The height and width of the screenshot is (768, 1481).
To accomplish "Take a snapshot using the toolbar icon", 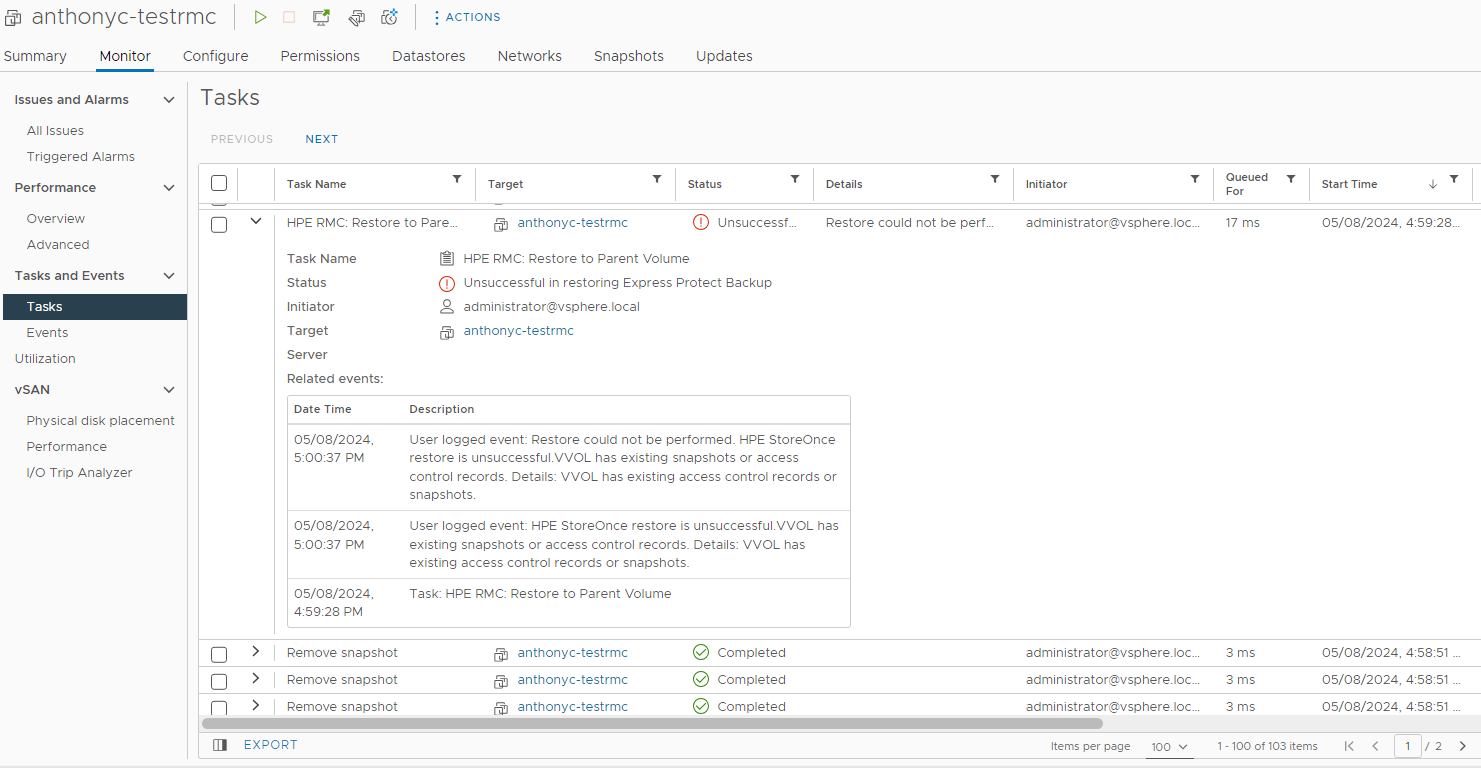I will [390, 17].
